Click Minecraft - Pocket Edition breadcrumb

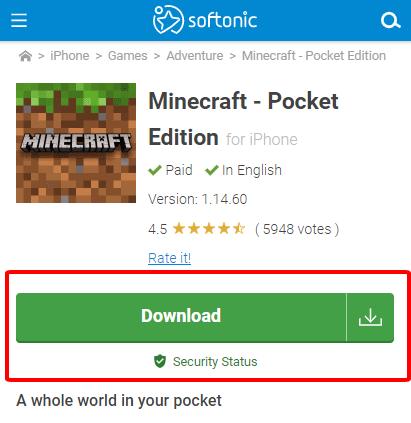point(314,56)
